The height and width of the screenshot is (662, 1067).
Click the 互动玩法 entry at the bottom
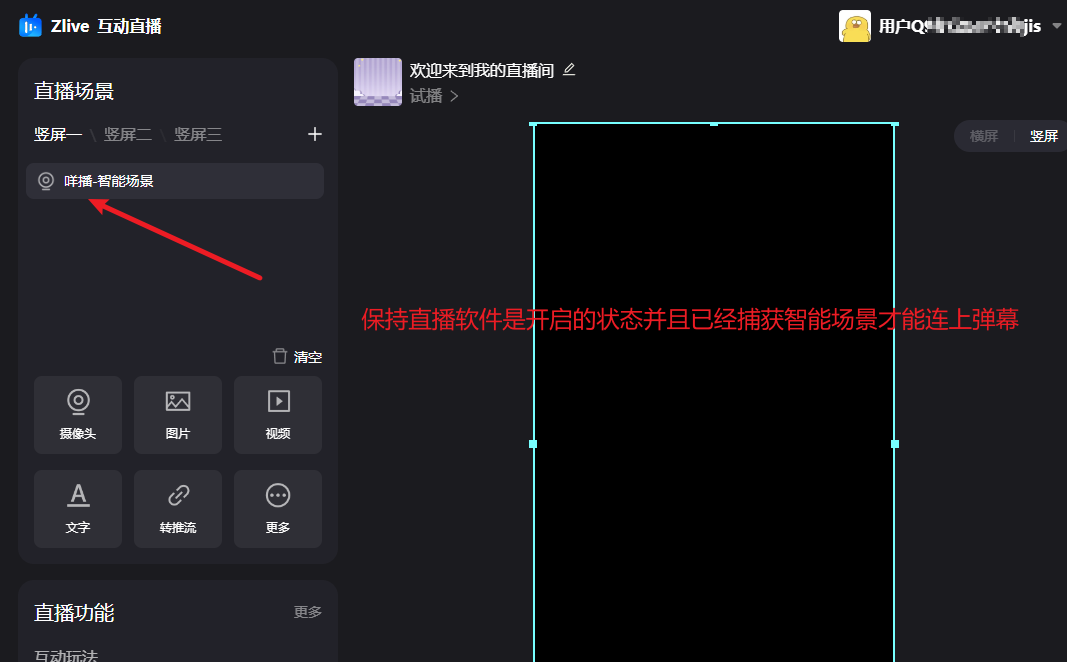click(x=68, y=655)
